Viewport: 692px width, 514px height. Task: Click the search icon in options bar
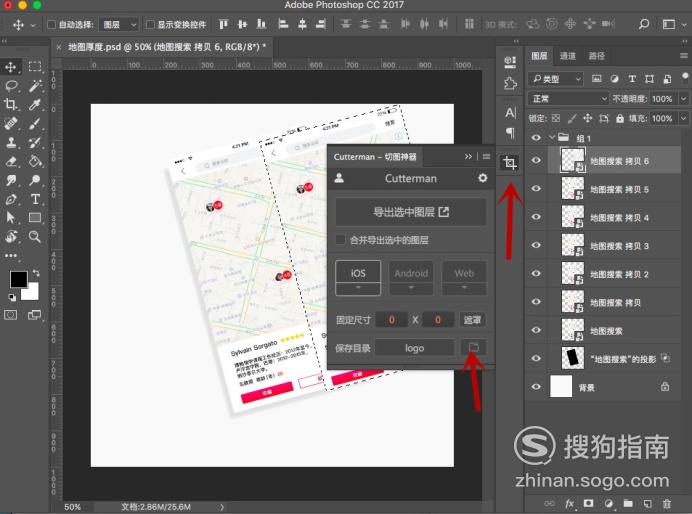pyautogui.click(x=644, y=24)
